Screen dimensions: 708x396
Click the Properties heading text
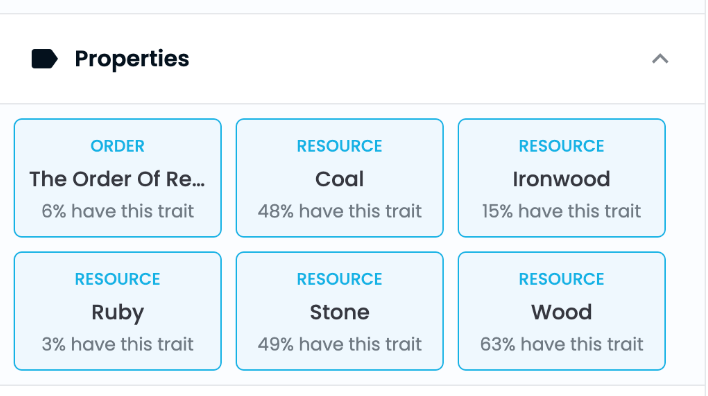pyautogui.click(x=132, y=59)
